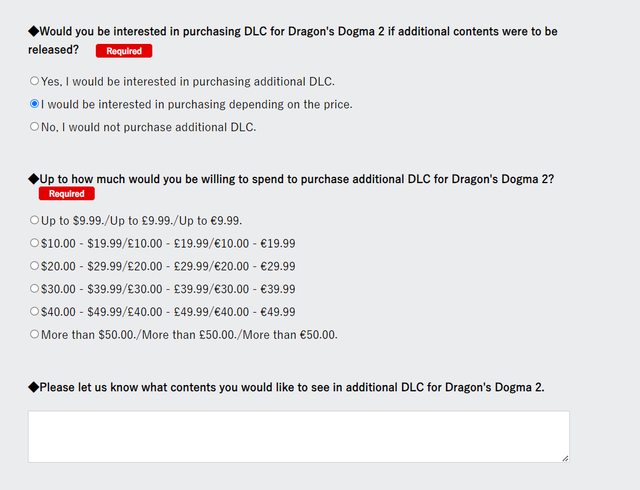Screen dimensions: 640x490
Task: Click the 'Would you be interested' question heading
Action: click(x=292, y=31)
